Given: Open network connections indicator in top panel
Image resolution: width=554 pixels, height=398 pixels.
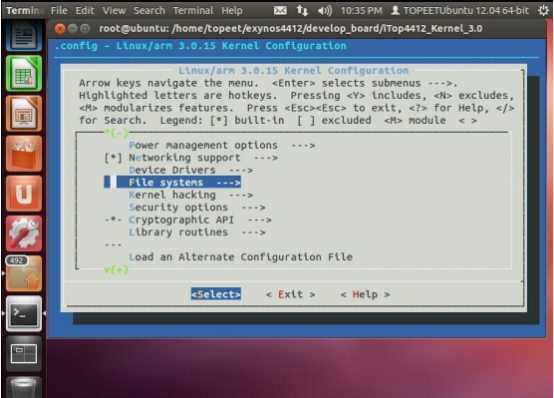Looking at the screenshot, I should (x=302, y=11).
